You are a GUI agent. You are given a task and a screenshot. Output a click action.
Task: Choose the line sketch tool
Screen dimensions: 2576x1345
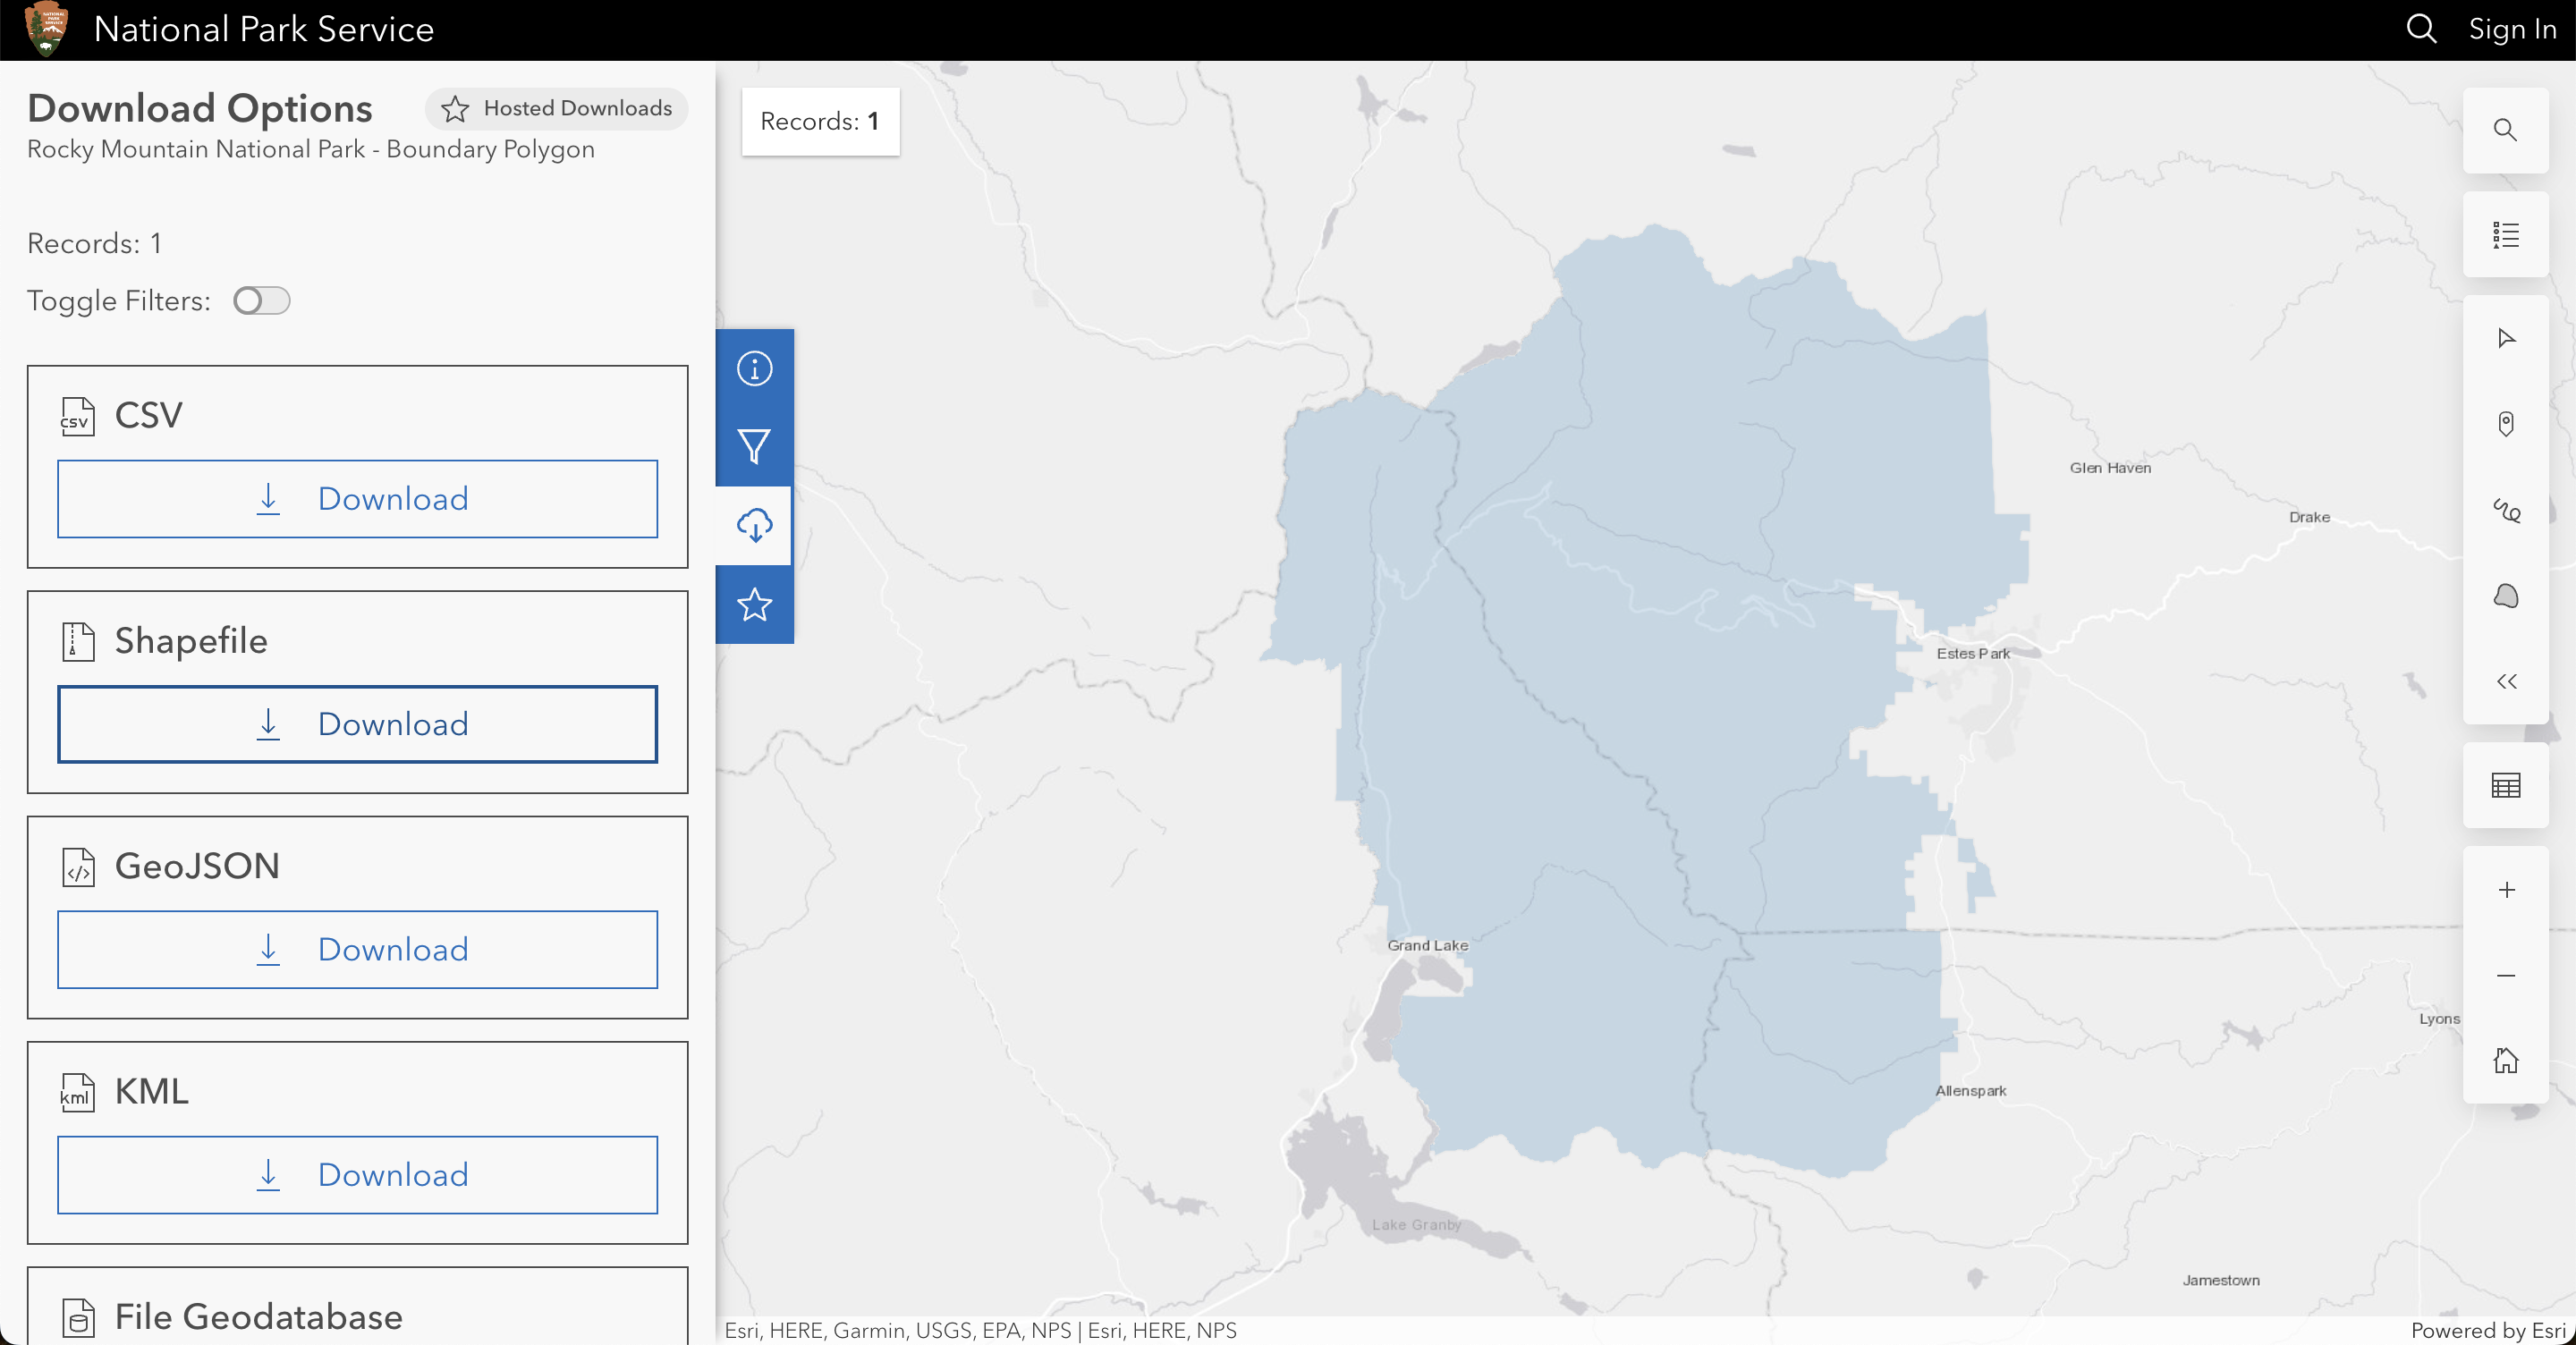pyautogui.click(x=2505, y=510)
